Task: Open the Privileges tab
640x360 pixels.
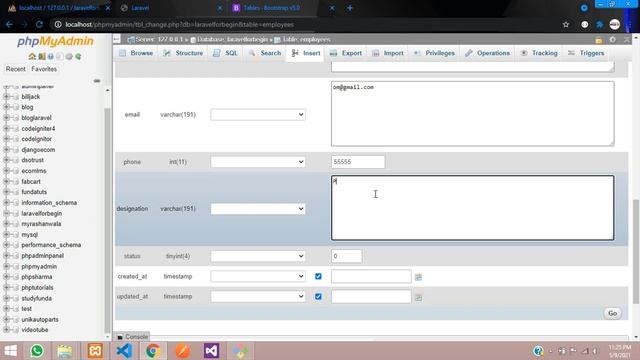Action: point(434,53)
